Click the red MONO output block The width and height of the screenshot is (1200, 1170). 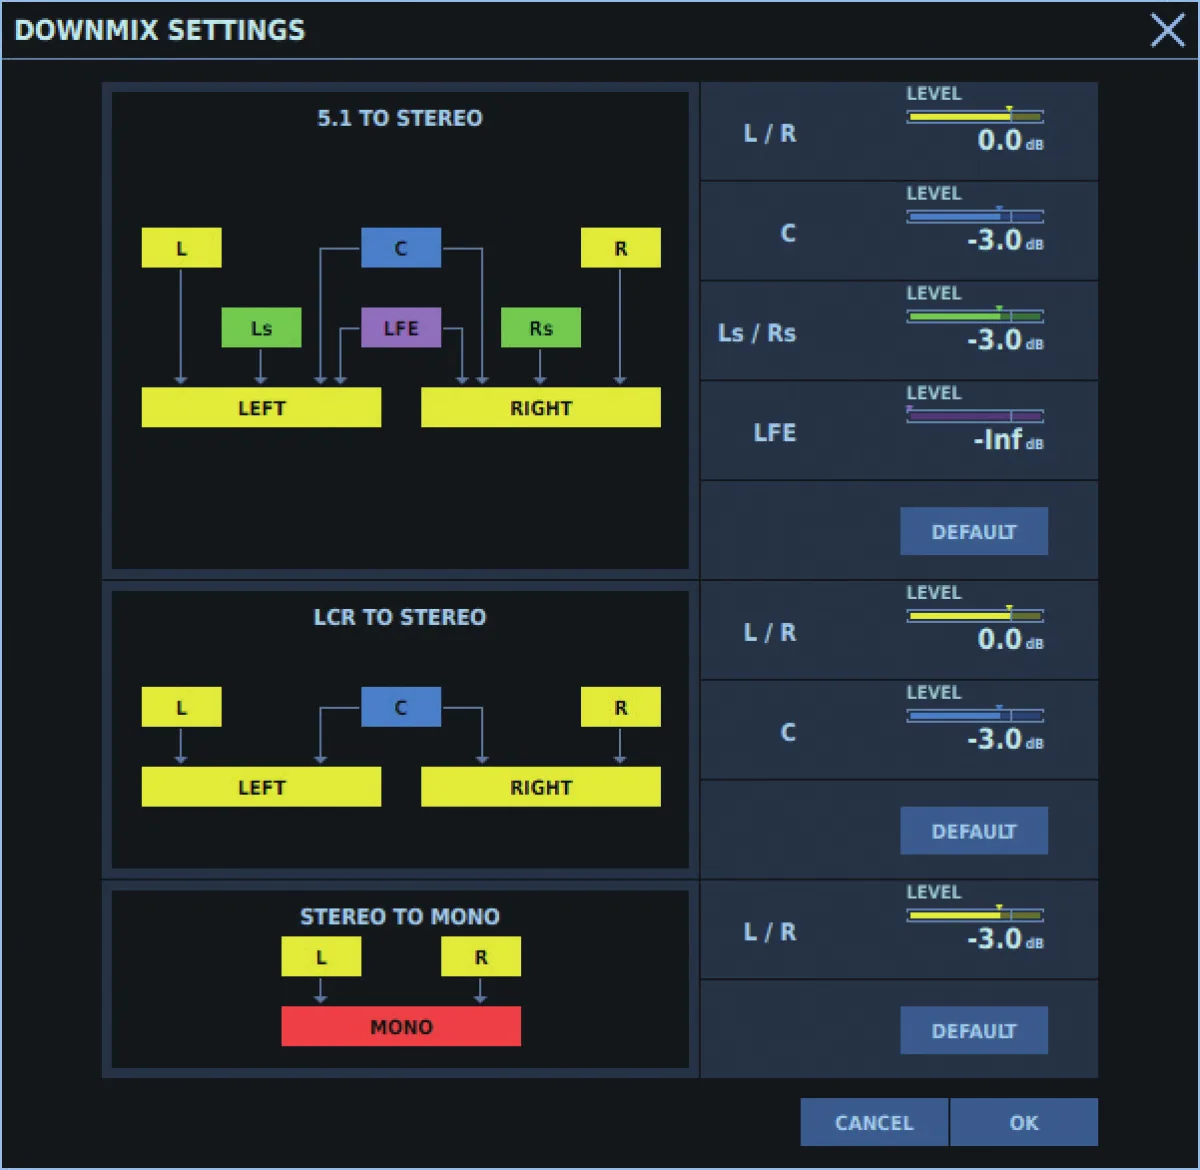[x=401, y=1027]
